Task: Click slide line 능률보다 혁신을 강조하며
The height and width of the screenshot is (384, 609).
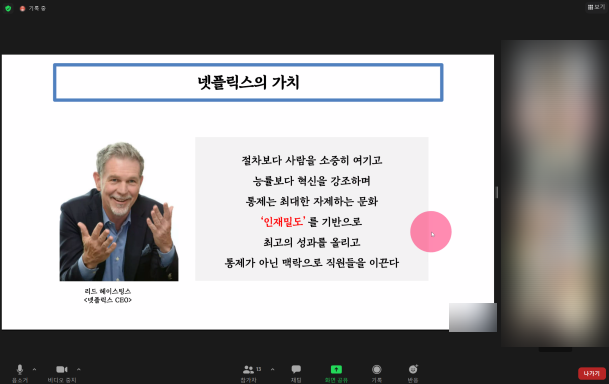Action: tap(312, 181)
